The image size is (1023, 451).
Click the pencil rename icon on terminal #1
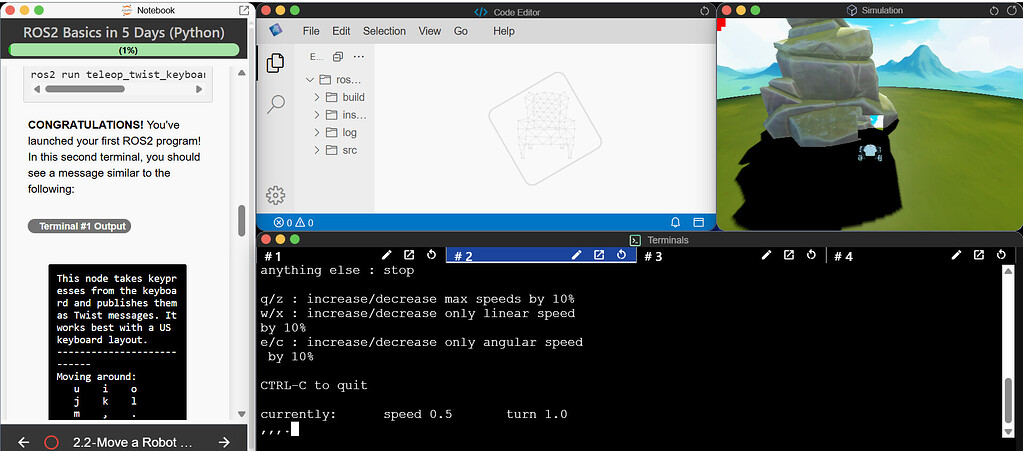386,255
